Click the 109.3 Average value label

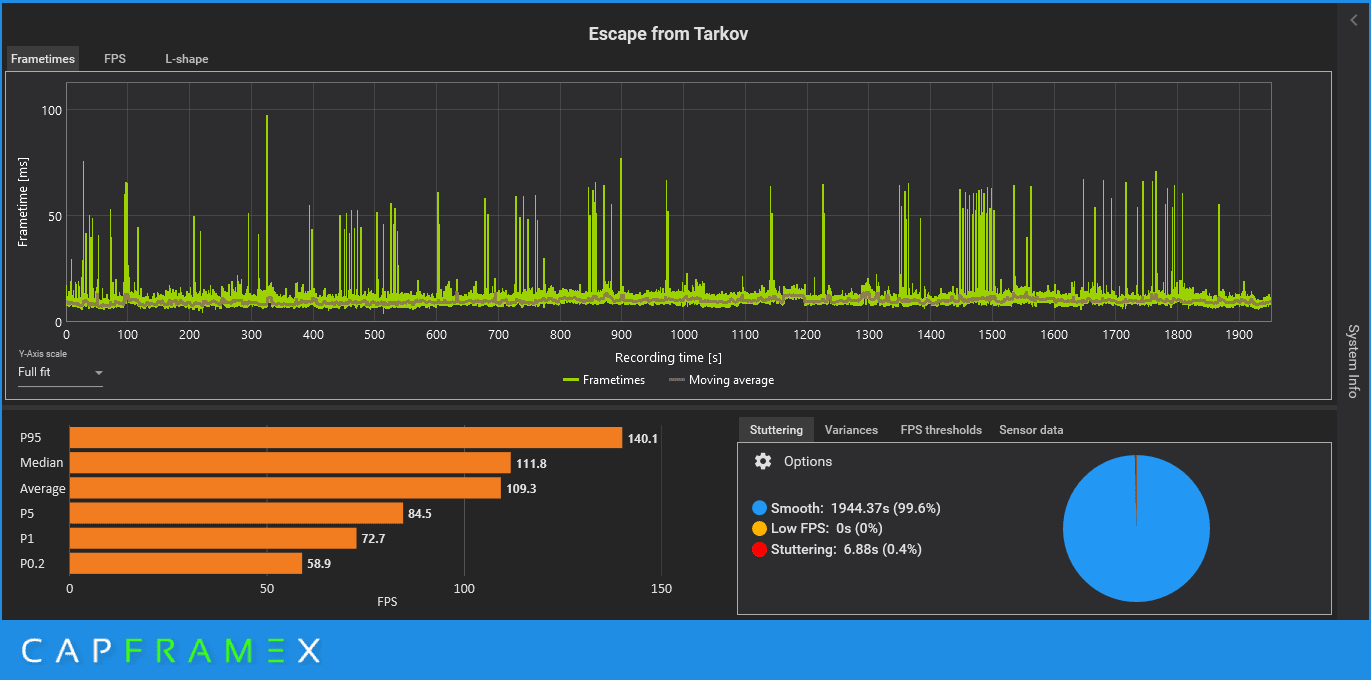521,488
